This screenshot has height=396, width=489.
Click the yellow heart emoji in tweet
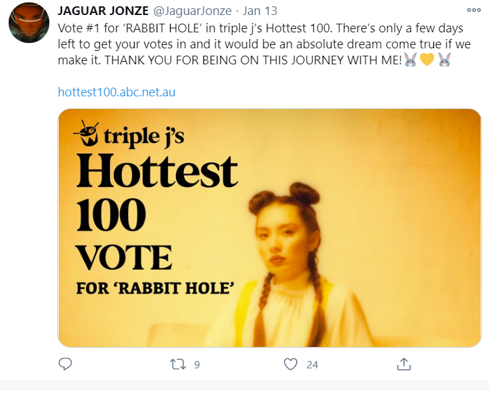427,60
